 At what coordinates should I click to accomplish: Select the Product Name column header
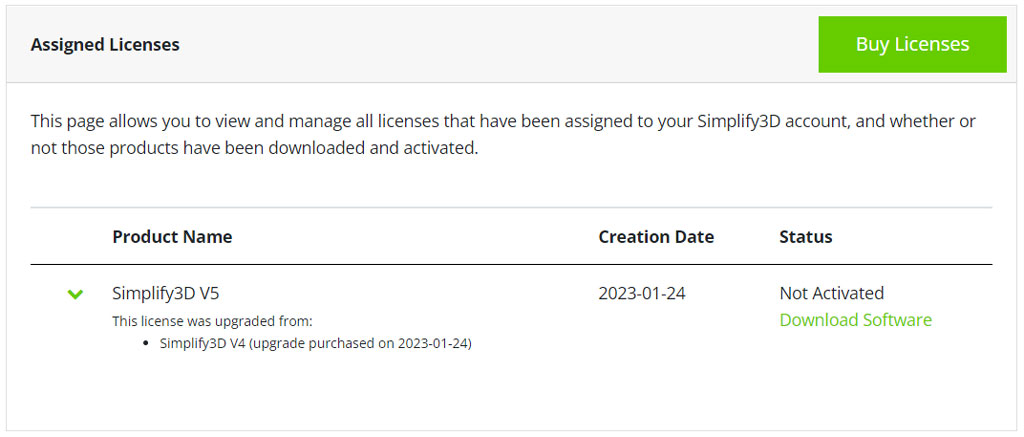coord(172,237)
